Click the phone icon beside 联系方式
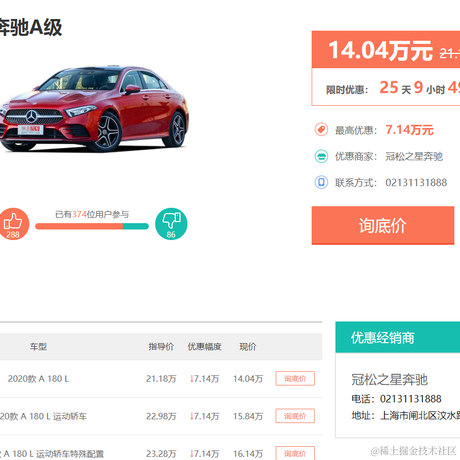The width and height of the screenshot is (460, 460). (321, 182)
